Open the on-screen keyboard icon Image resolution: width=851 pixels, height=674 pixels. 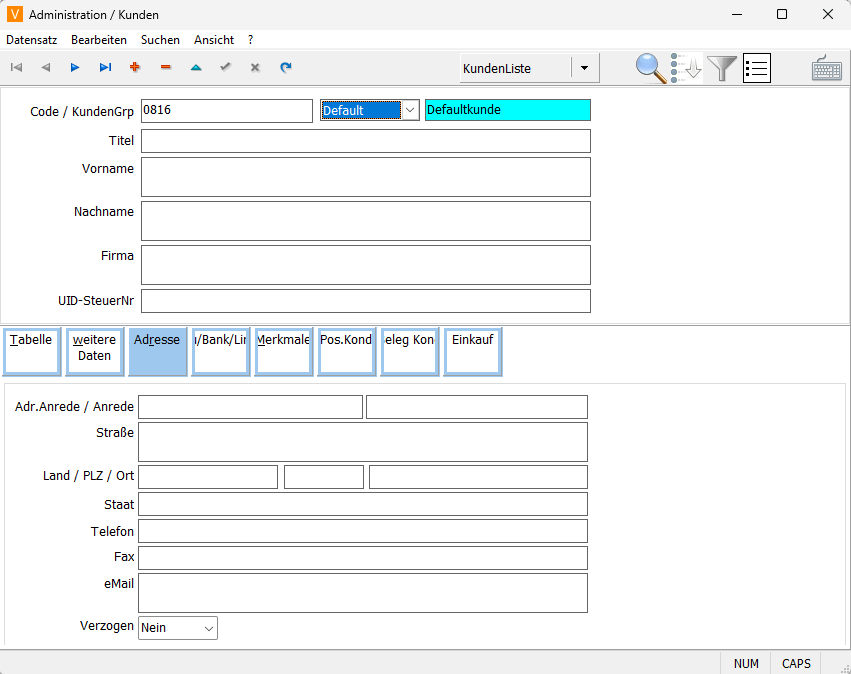[x=826, y=68]
